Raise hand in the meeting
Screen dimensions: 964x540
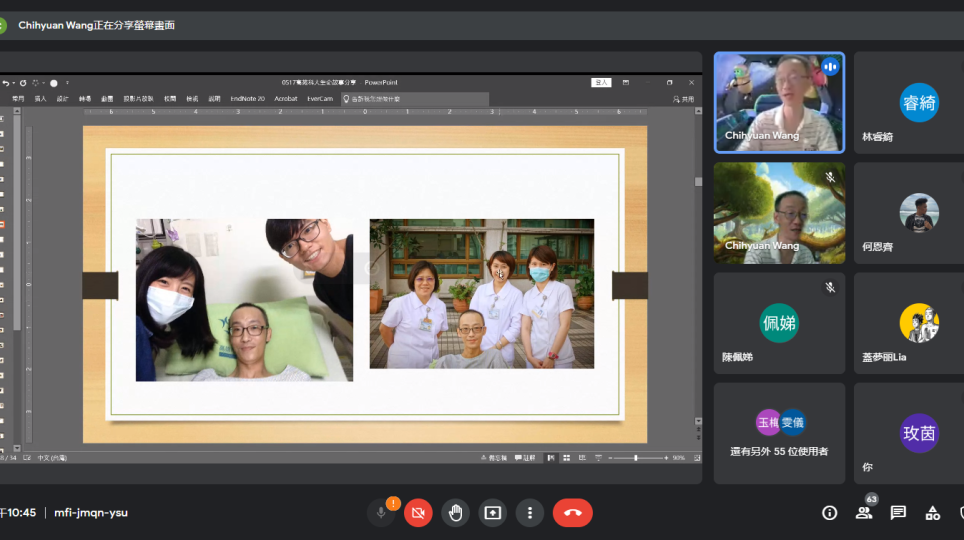point(455,513)
